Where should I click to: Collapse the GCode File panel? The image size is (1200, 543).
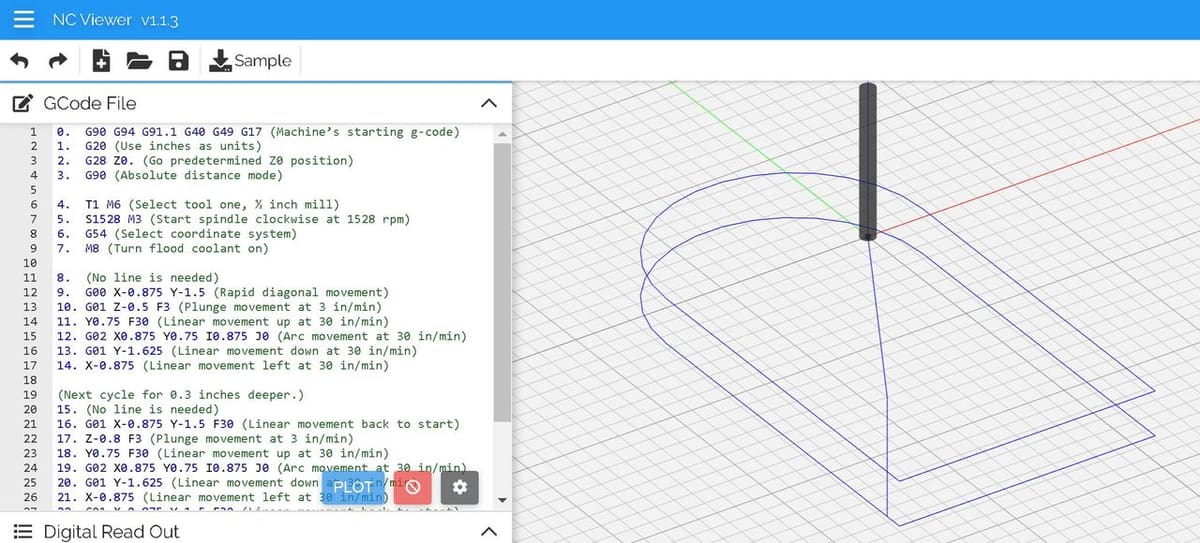[x=488, y=103]
